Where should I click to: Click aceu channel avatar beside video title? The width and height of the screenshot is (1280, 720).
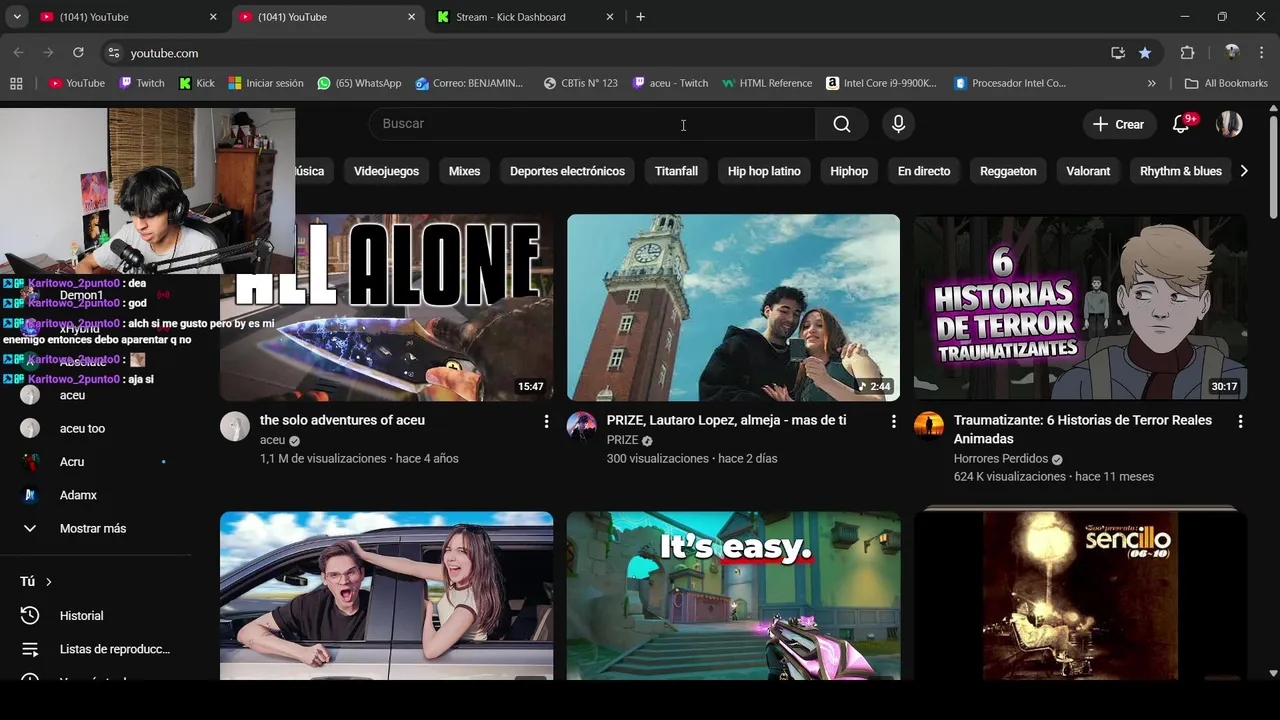tap(235, 426)
